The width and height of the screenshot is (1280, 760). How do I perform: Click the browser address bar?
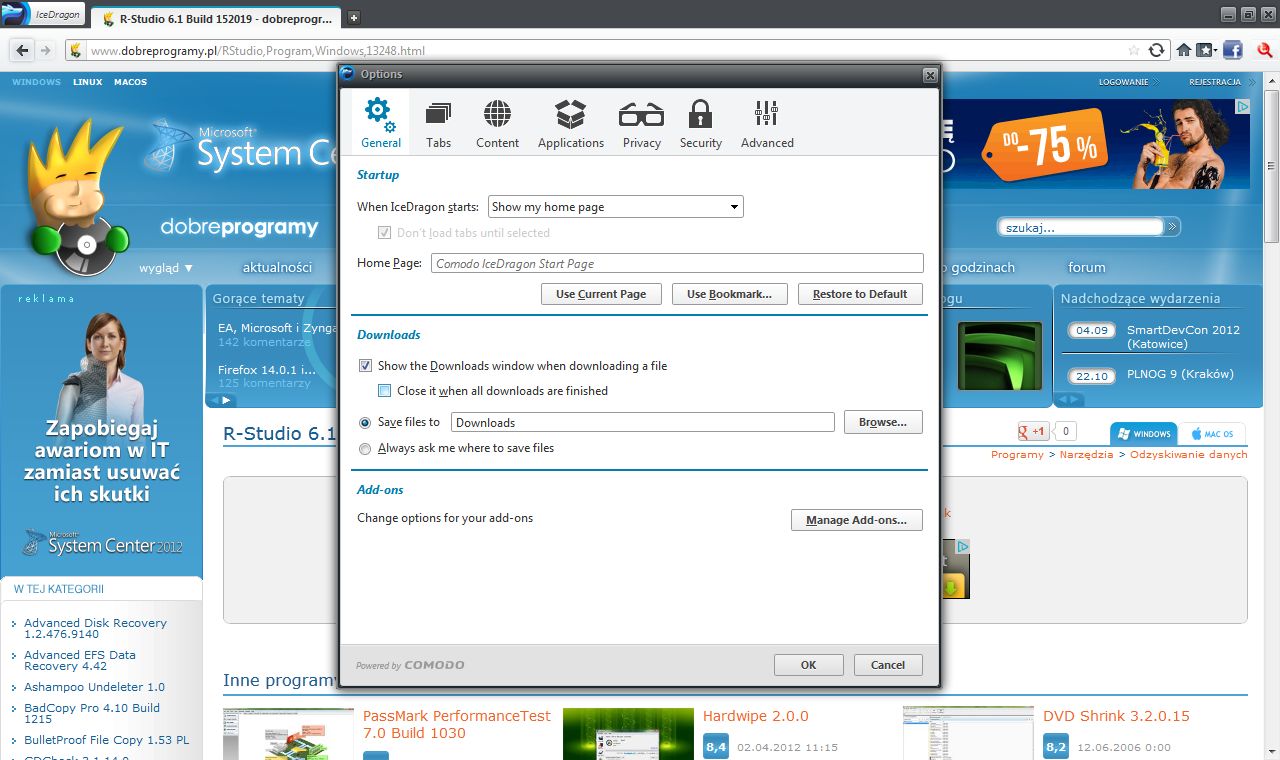(x=607, y=50)
